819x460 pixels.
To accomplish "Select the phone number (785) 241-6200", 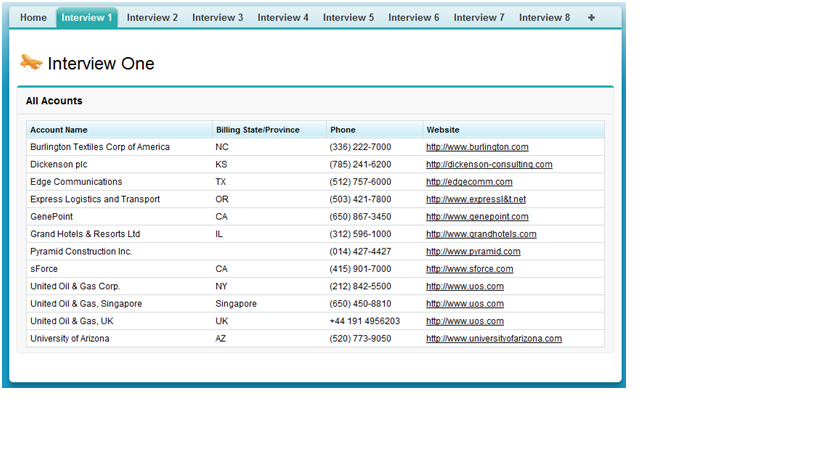I will click(x=360, y=164).
